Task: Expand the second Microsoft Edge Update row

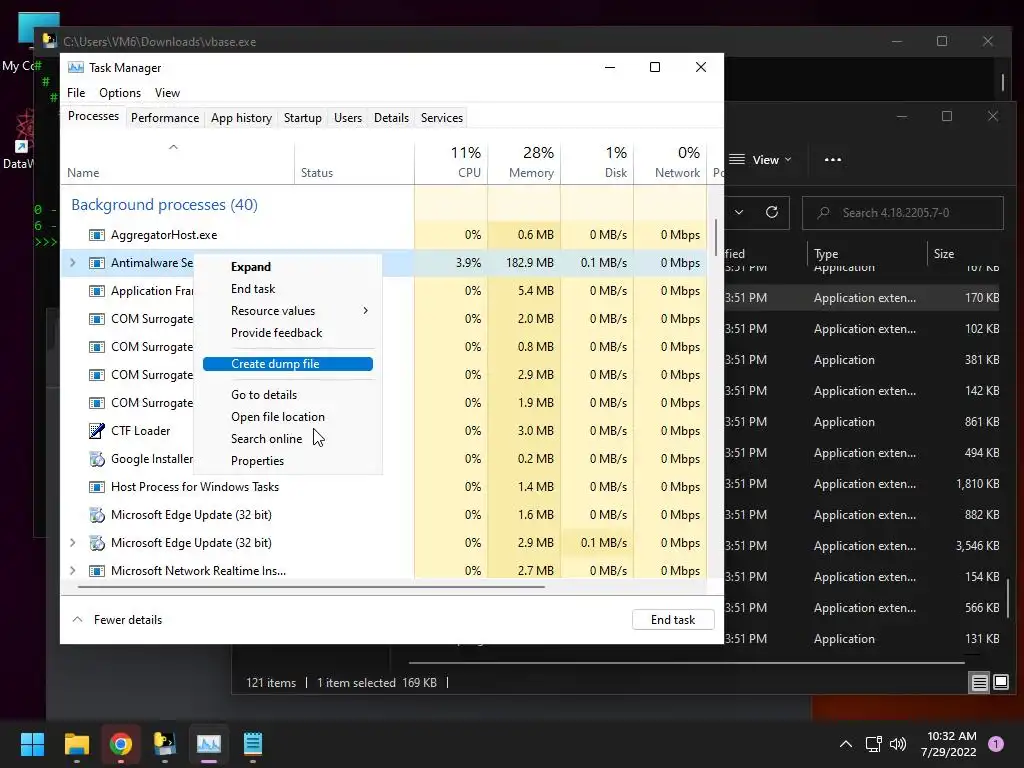Action: point(72,543)
